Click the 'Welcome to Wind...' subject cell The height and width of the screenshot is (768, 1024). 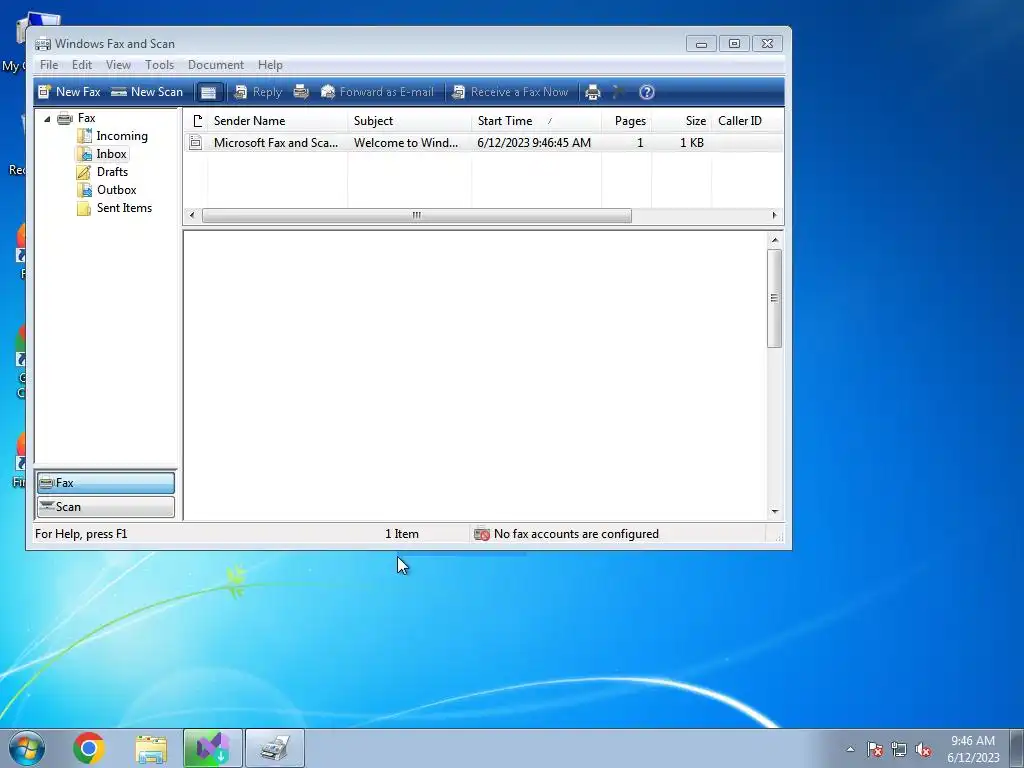[x=406, y=142]
